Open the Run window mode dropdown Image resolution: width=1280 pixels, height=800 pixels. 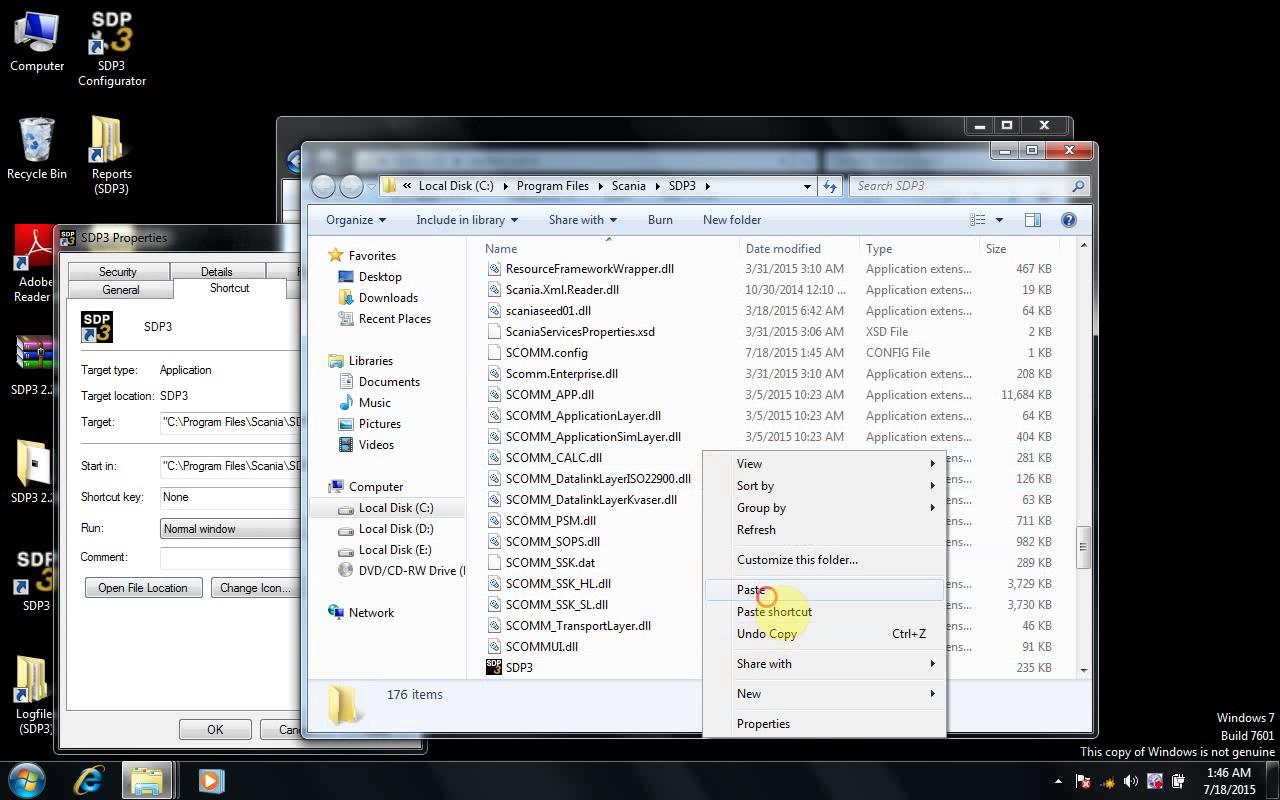point(231,529)
